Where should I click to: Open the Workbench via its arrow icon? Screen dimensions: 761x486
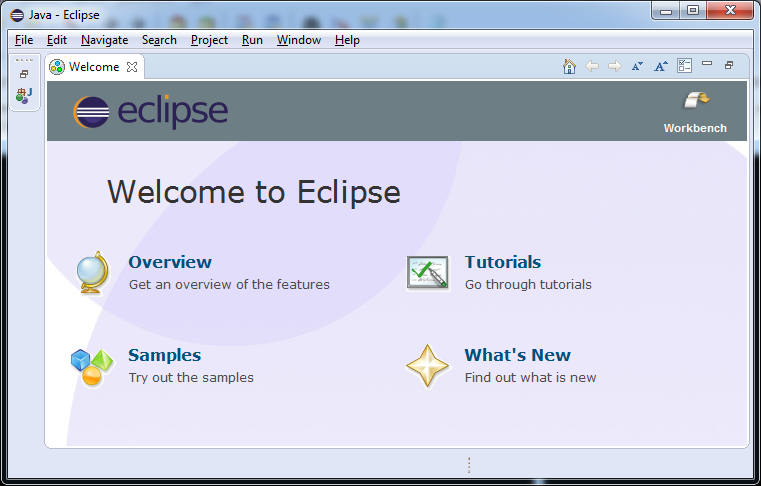click(x=695, y=101)
